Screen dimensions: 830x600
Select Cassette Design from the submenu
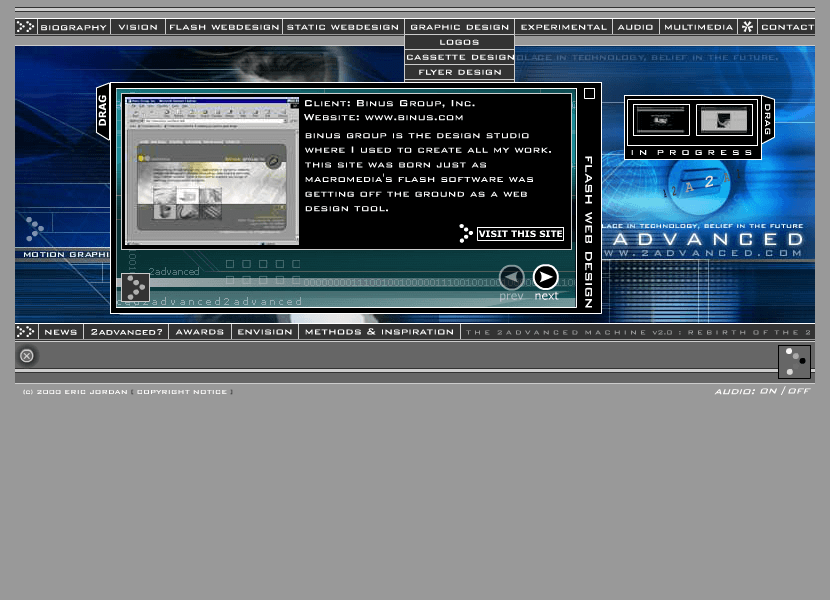(x=459, y=57)
